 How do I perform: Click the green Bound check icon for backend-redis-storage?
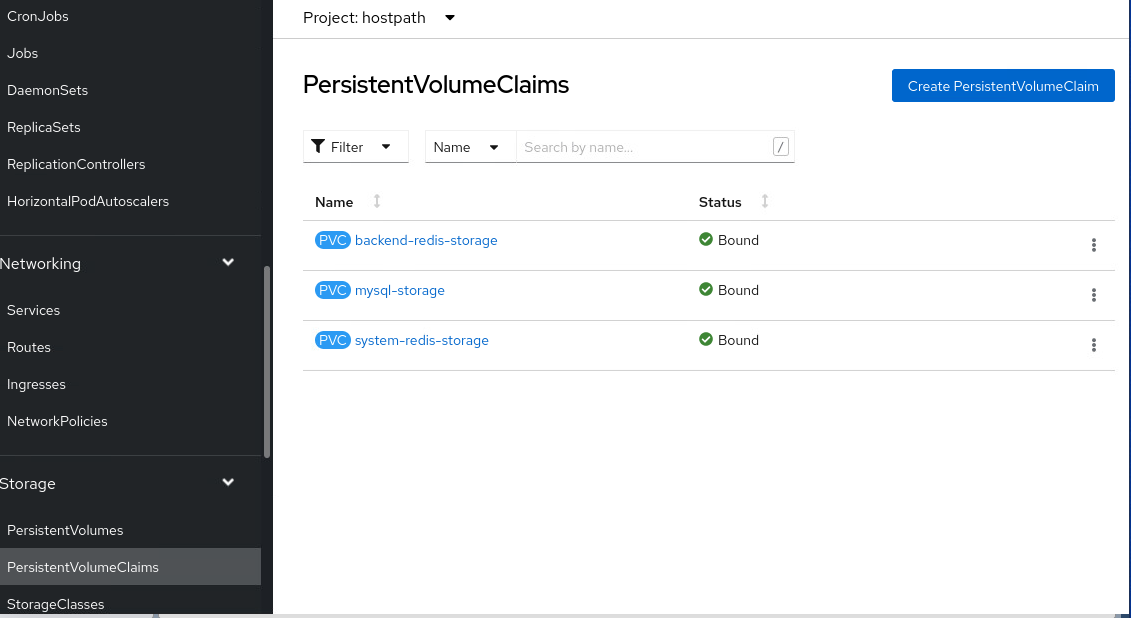click(707, 240)
